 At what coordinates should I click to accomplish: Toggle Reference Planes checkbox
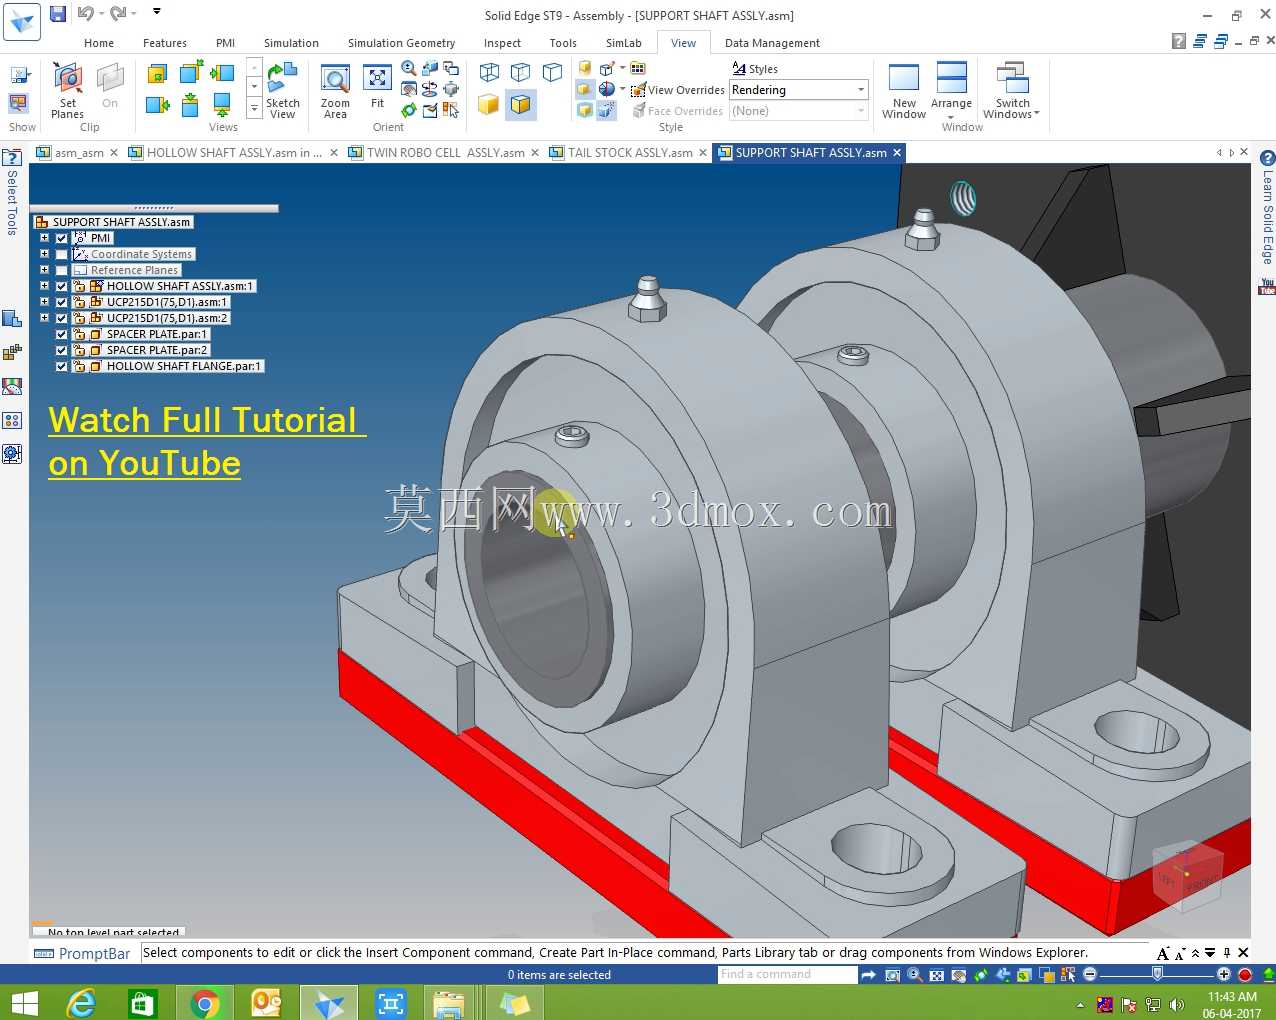pyautogui.click(x=62, y=270)
